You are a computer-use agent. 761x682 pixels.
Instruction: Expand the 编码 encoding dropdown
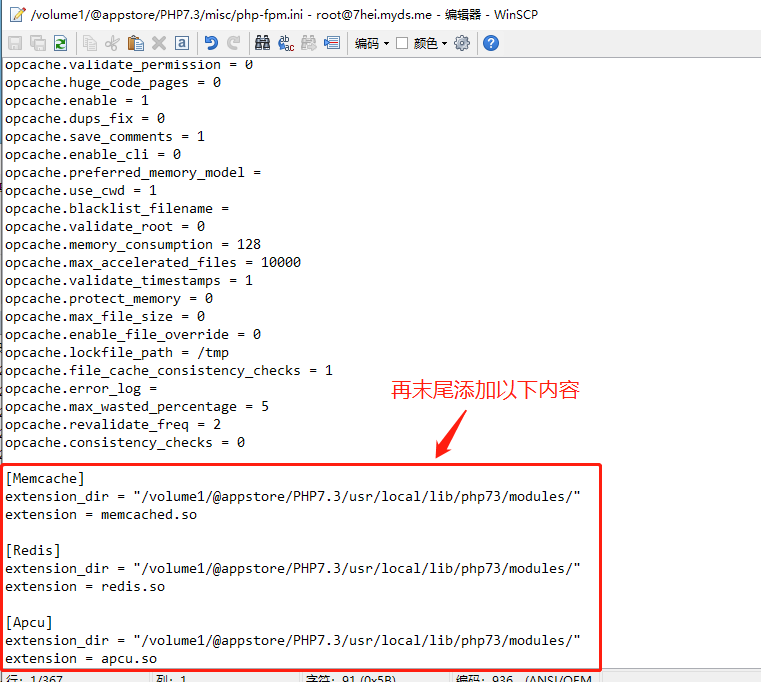point(372,43)
